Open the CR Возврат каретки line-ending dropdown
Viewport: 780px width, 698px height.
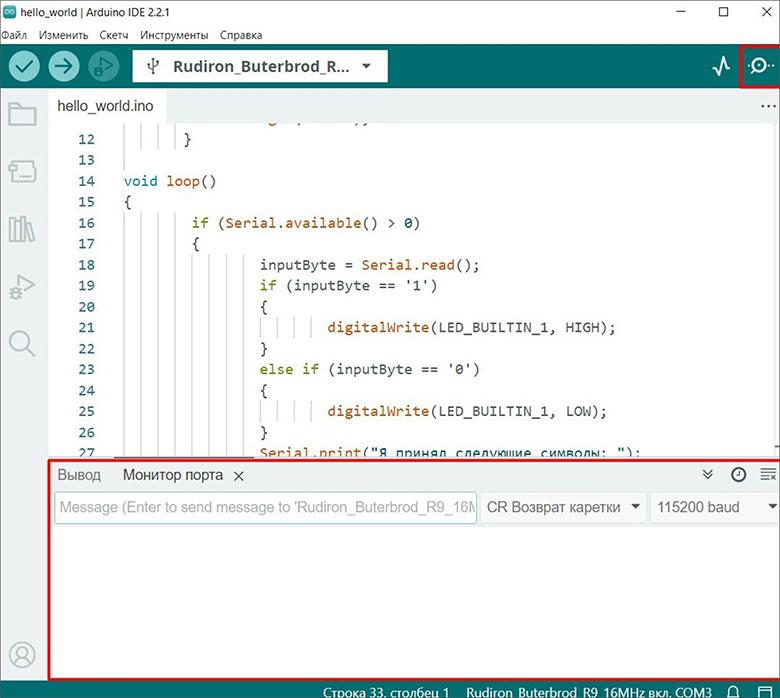click(563, 507)
